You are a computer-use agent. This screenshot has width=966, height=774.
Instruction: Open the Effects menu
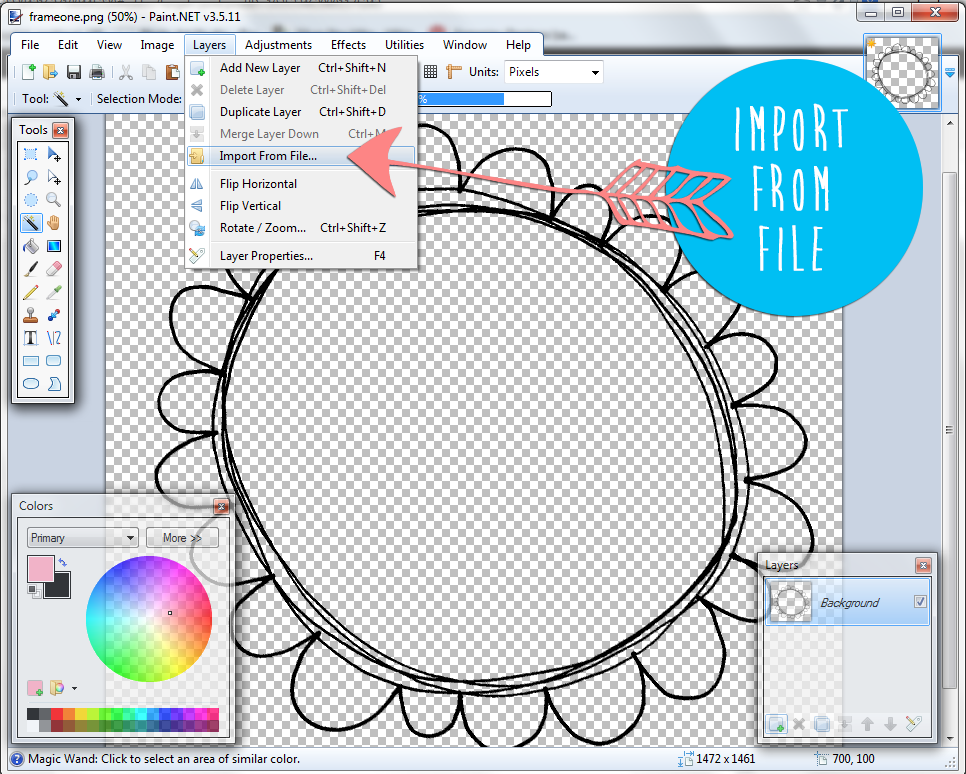(x=347, y=45)
